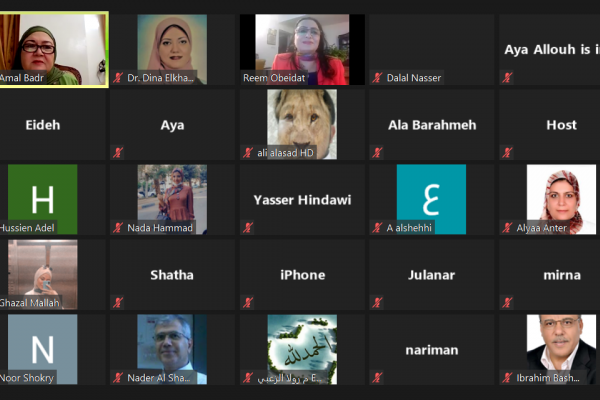
Task: Select Reem Obeidat's video tile
Action: point(302,49)
